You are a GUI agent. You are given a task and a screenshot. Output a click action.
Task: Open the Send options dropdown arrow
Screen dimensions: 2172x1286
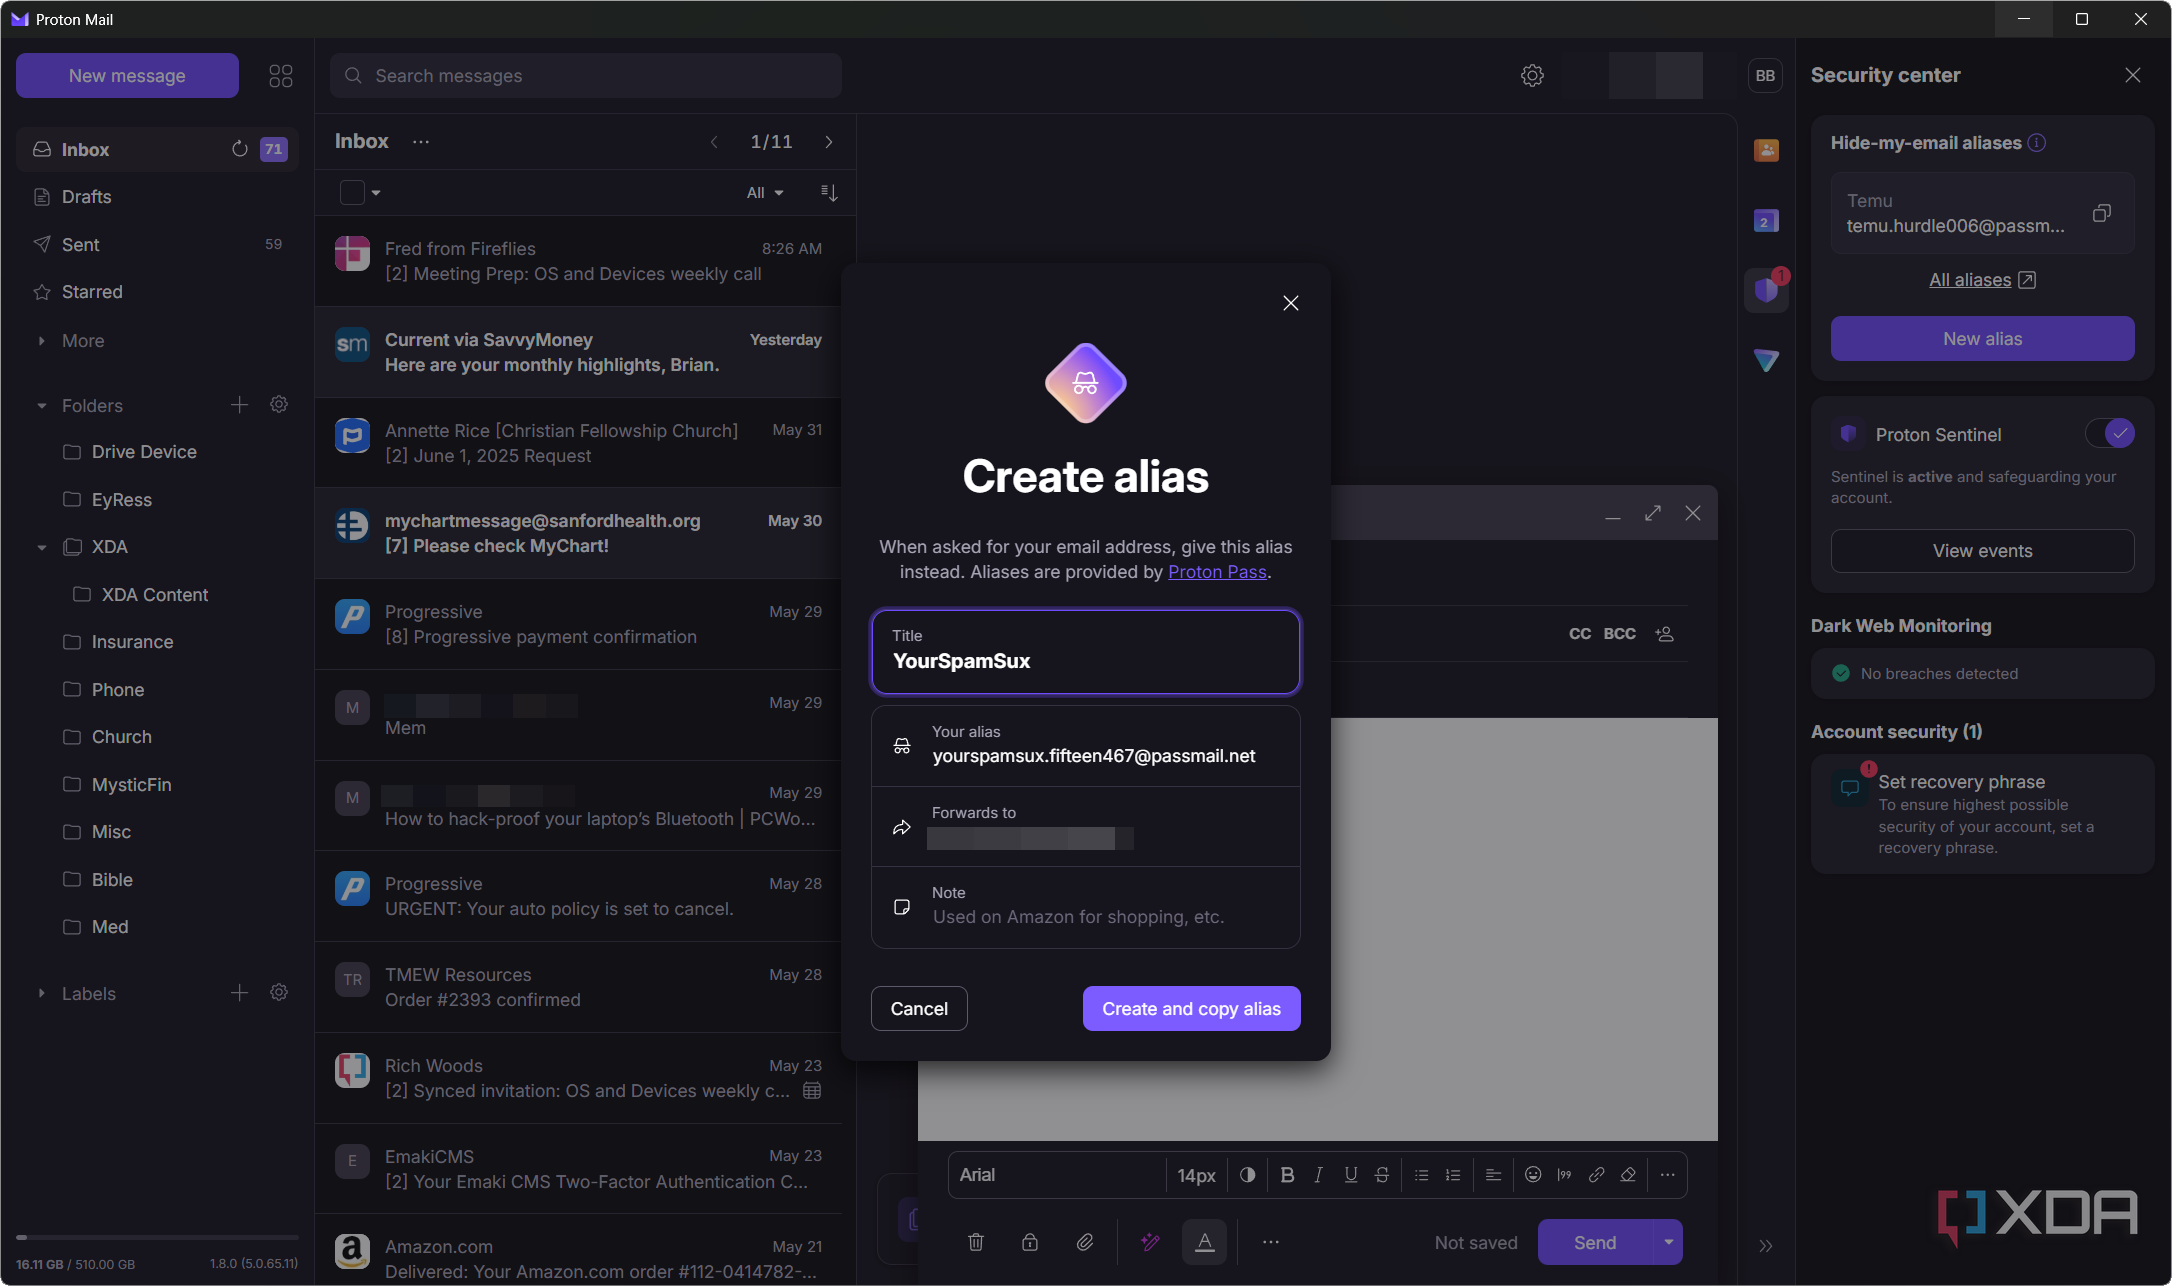click(x=1668, y=1242)
